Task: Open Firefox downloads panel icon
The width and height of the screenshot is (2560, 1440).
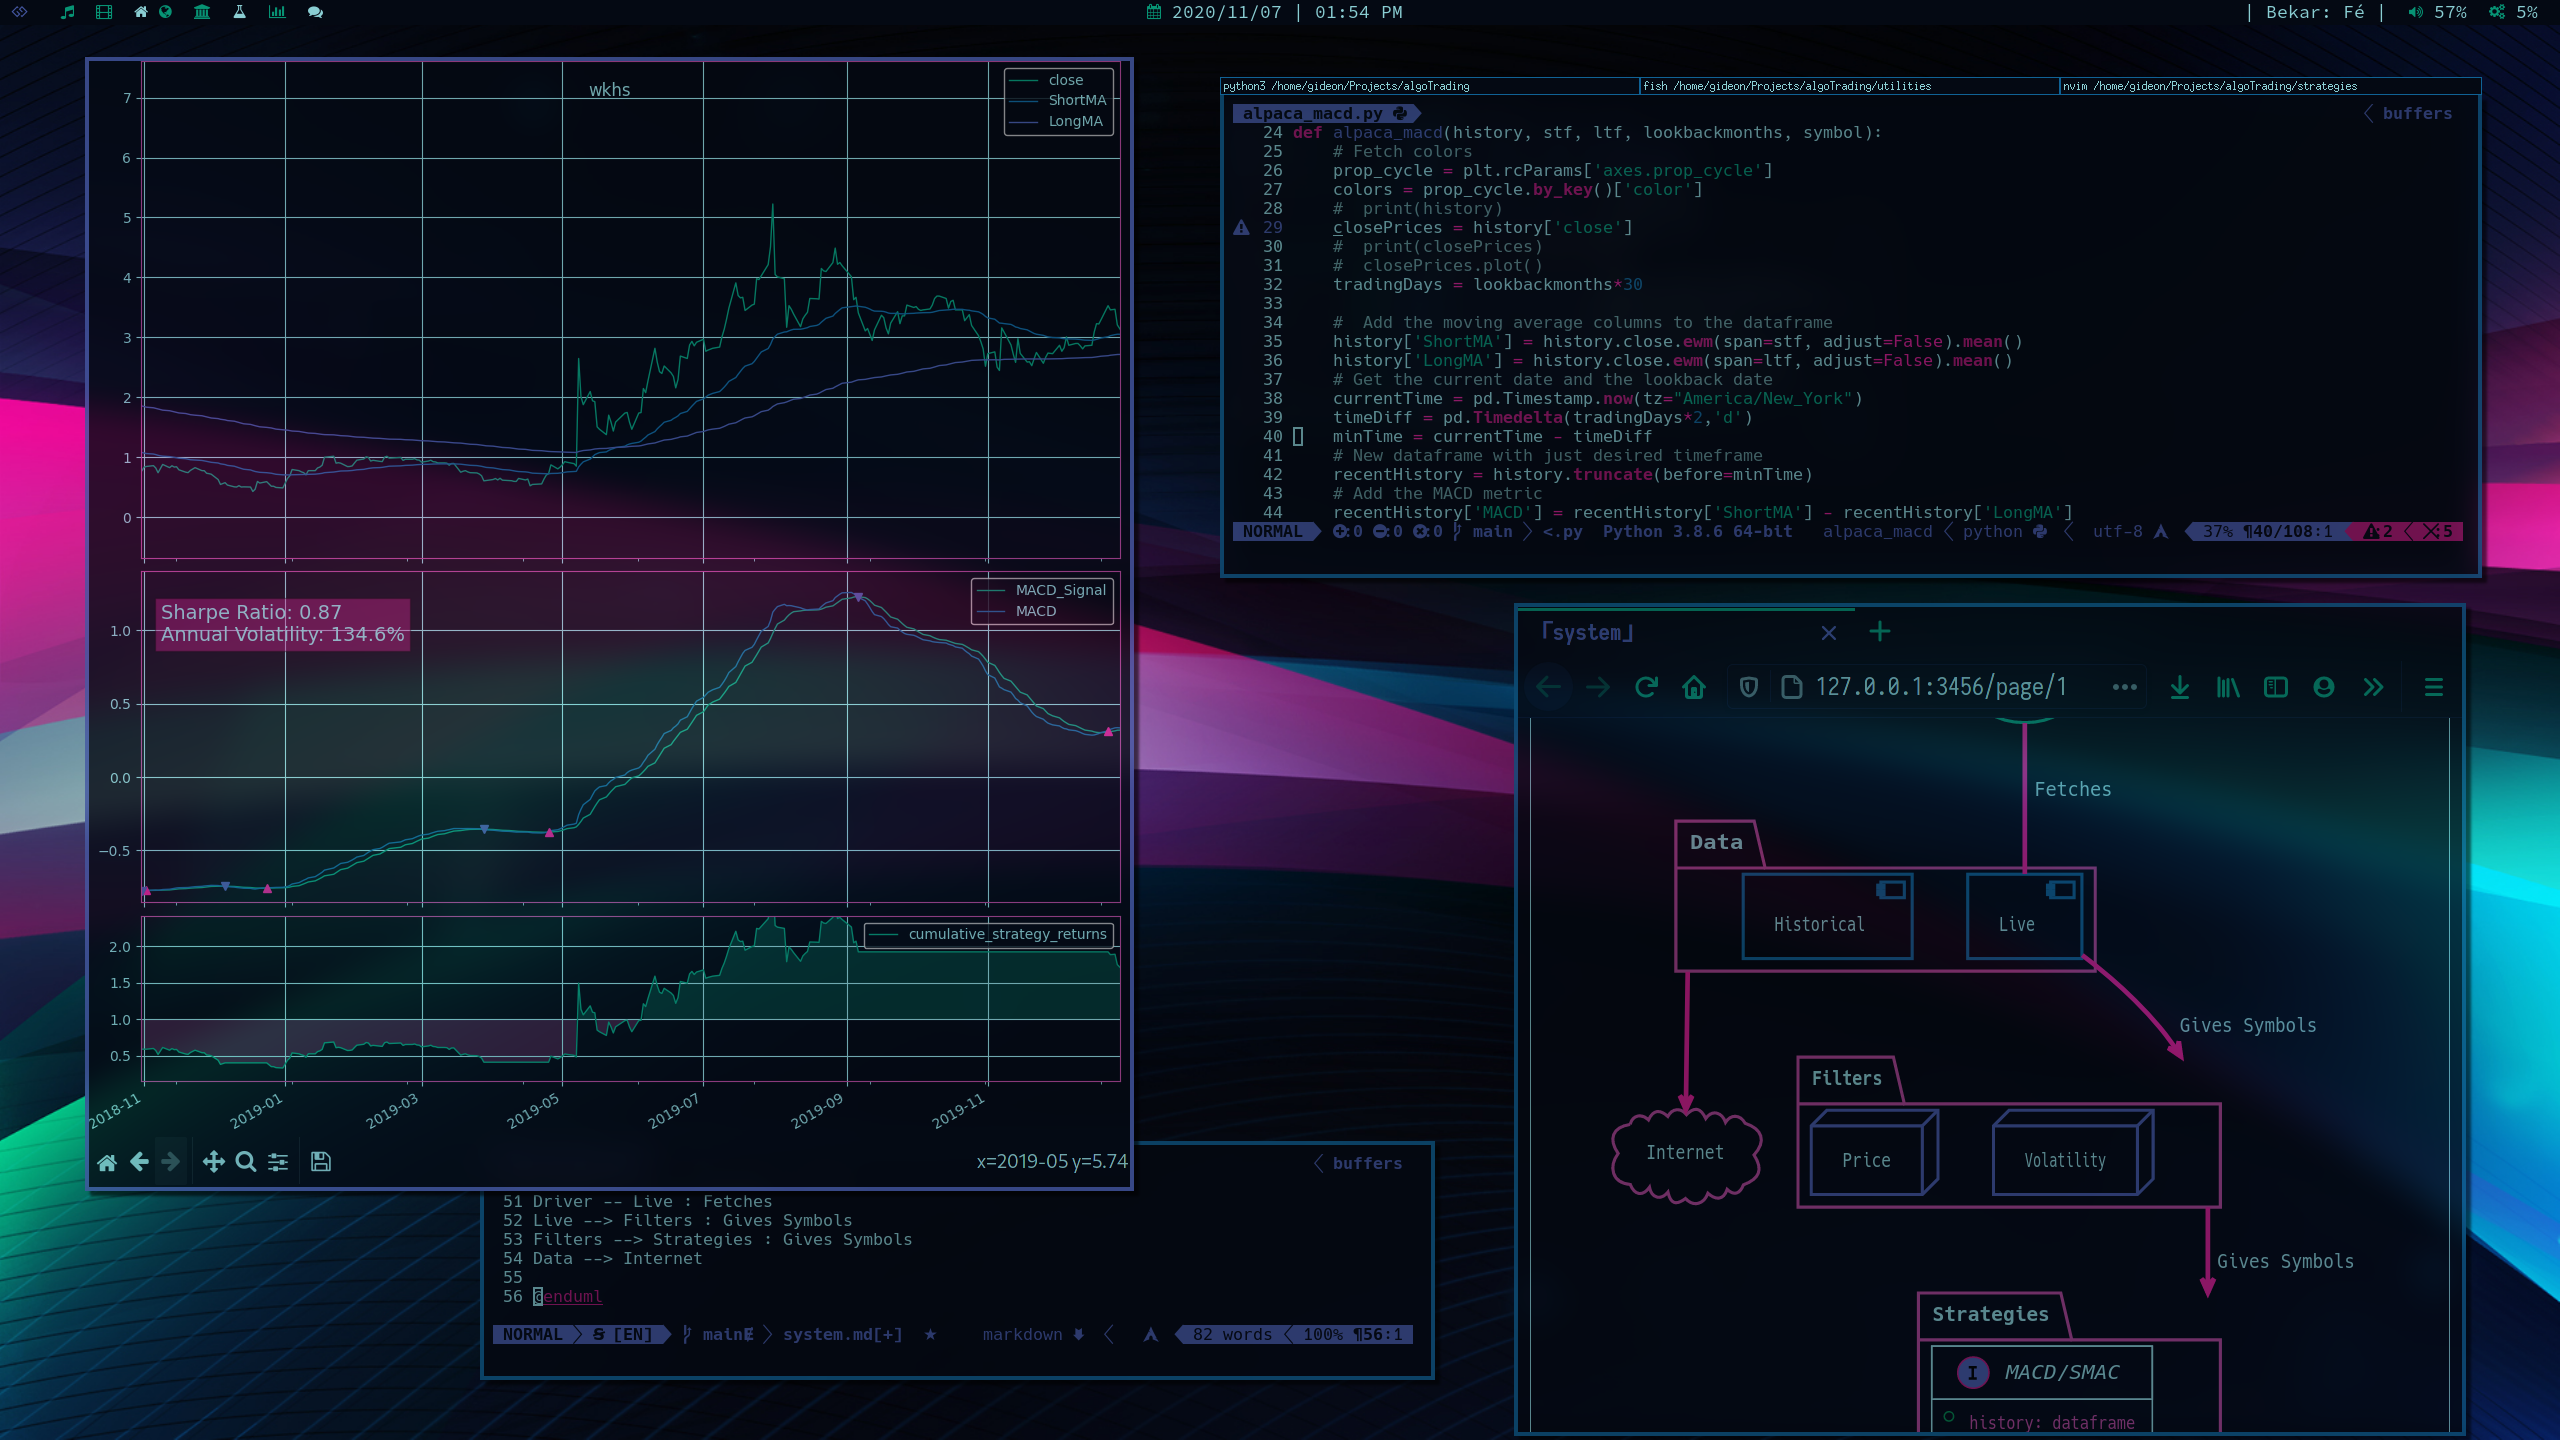Action: pos(2180,687)
